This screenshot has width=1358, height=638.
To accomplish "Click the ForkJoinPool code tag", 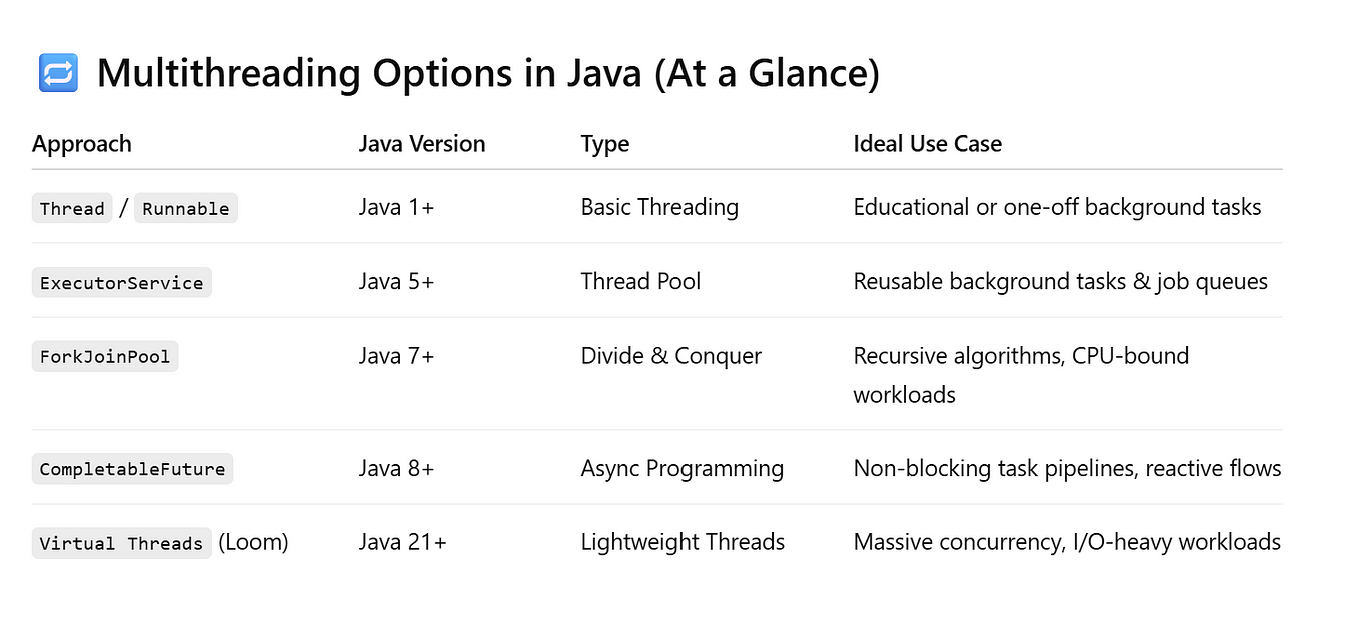I will [105, 356].
